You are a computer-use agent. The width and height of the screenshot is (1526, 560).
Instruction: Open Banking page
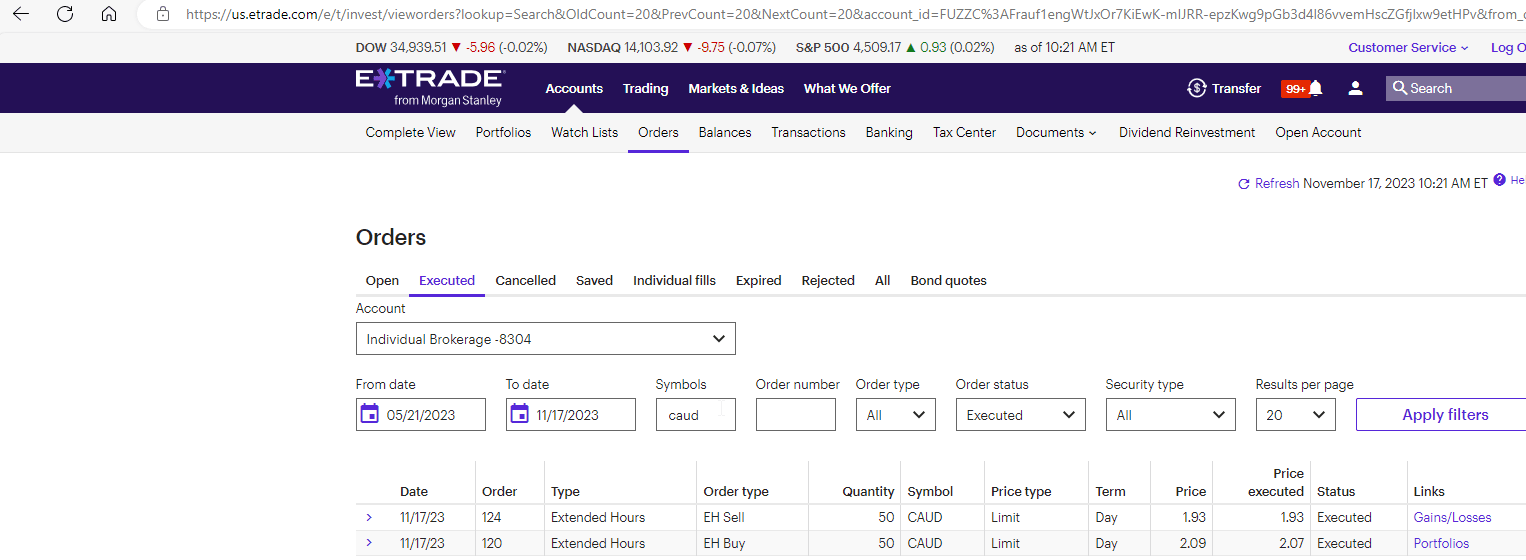tap(889, 132)
